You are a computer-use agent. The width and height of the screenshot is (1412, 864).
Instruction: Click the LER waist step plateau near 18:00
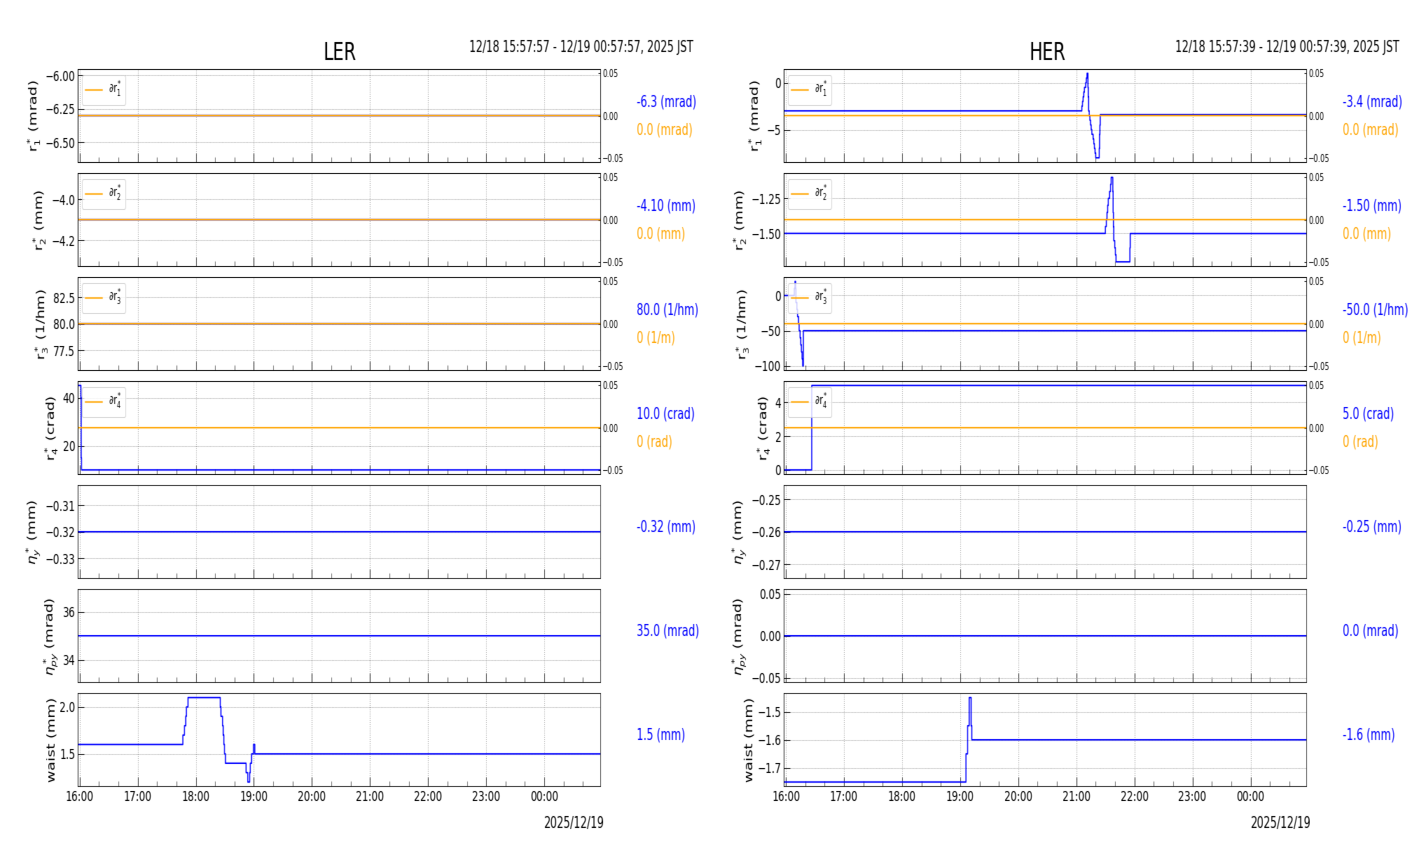click(204, 698)
